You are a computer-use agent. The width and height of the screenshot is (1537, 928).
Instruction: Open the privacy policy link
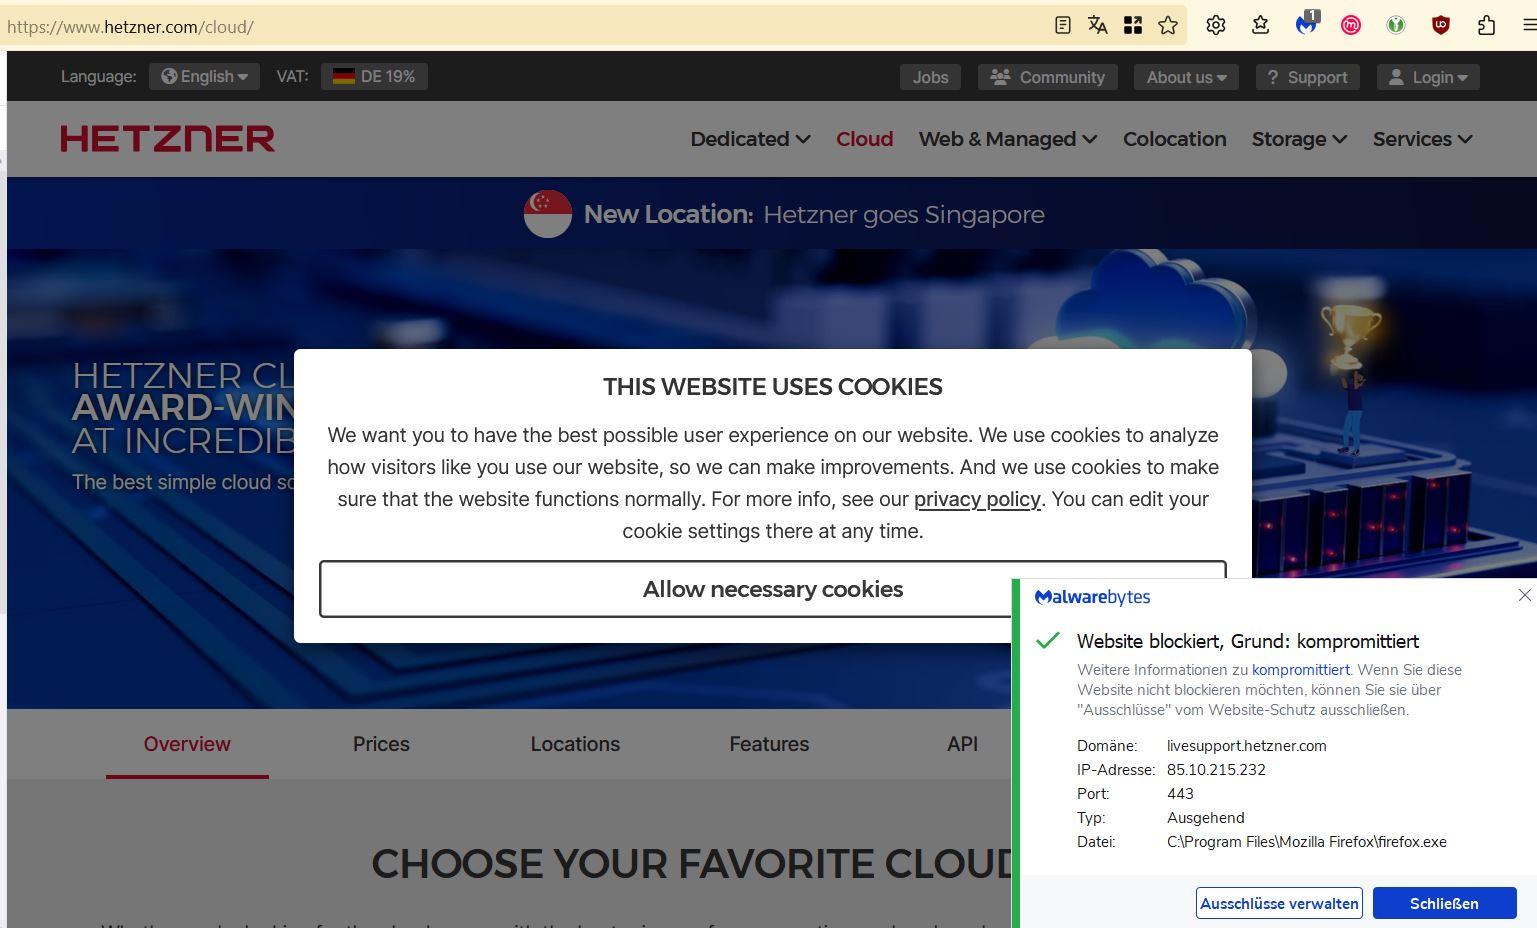(977, 499)
